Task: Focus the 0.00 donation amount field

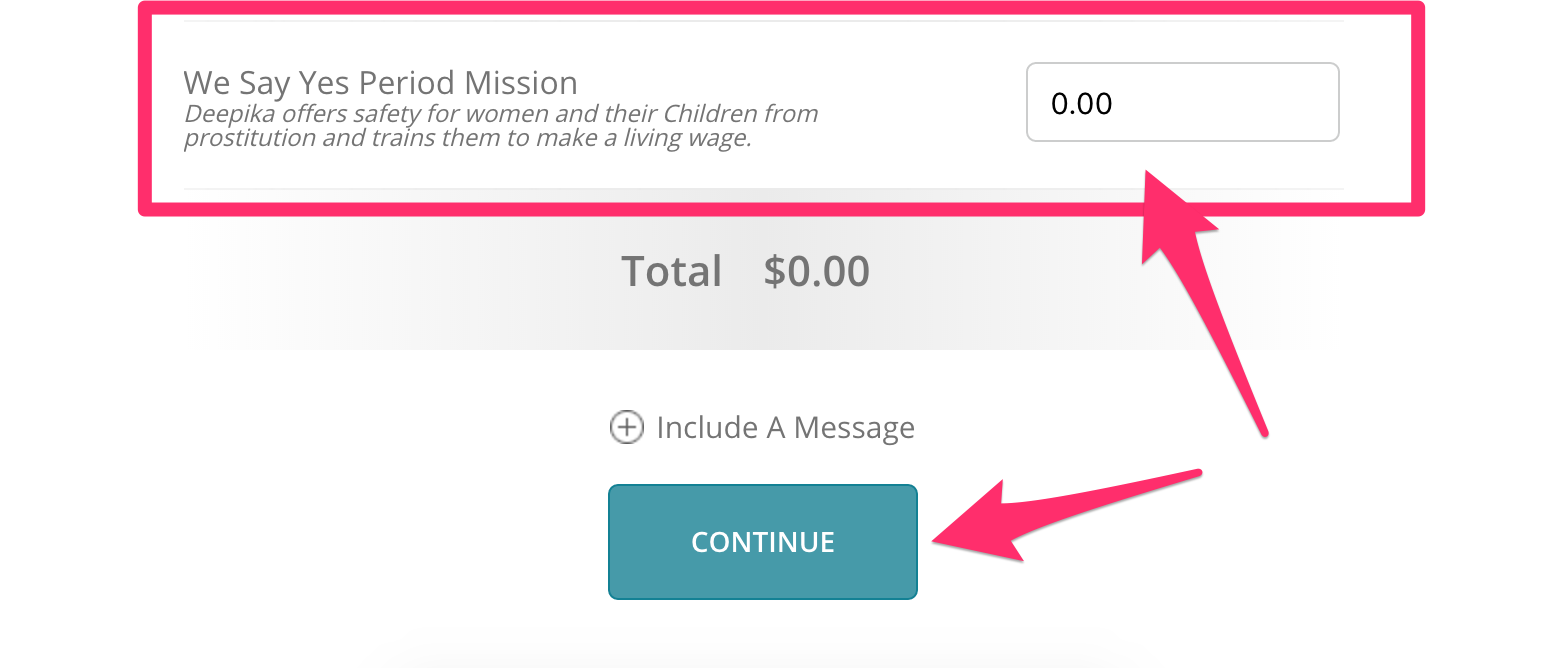Action: tap(1182, 103)
